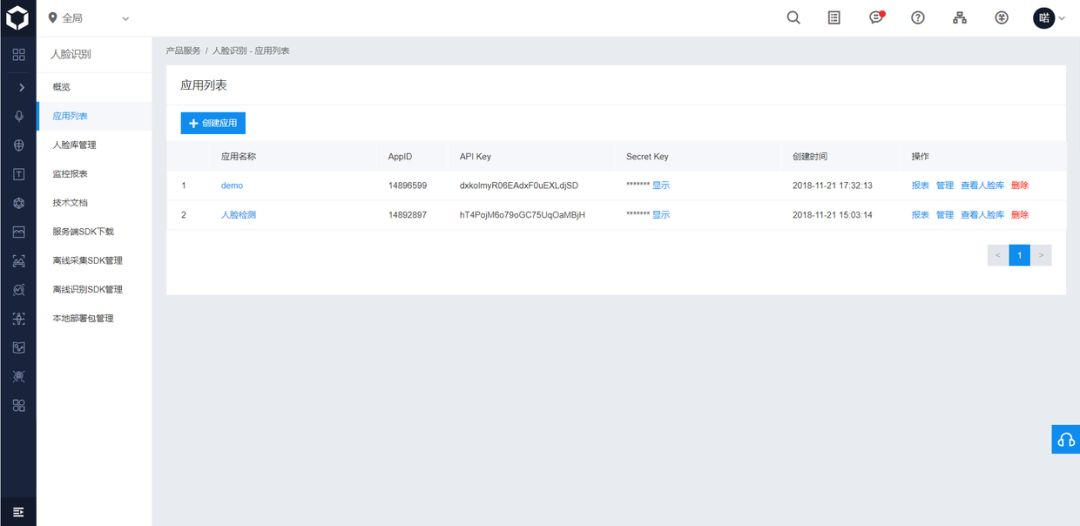Open the bug-shaped icon in the sidebar
This screenshot has width=1080, height=526.
point(19,377)
